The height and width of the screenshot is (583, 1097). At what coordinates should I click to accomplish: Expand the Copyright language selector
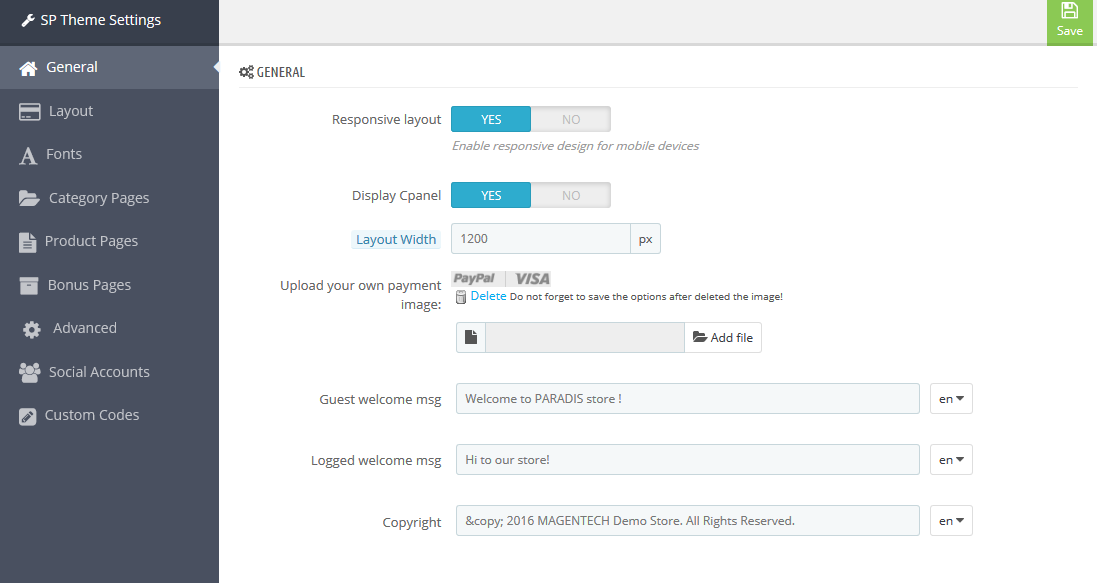point(951,521)
